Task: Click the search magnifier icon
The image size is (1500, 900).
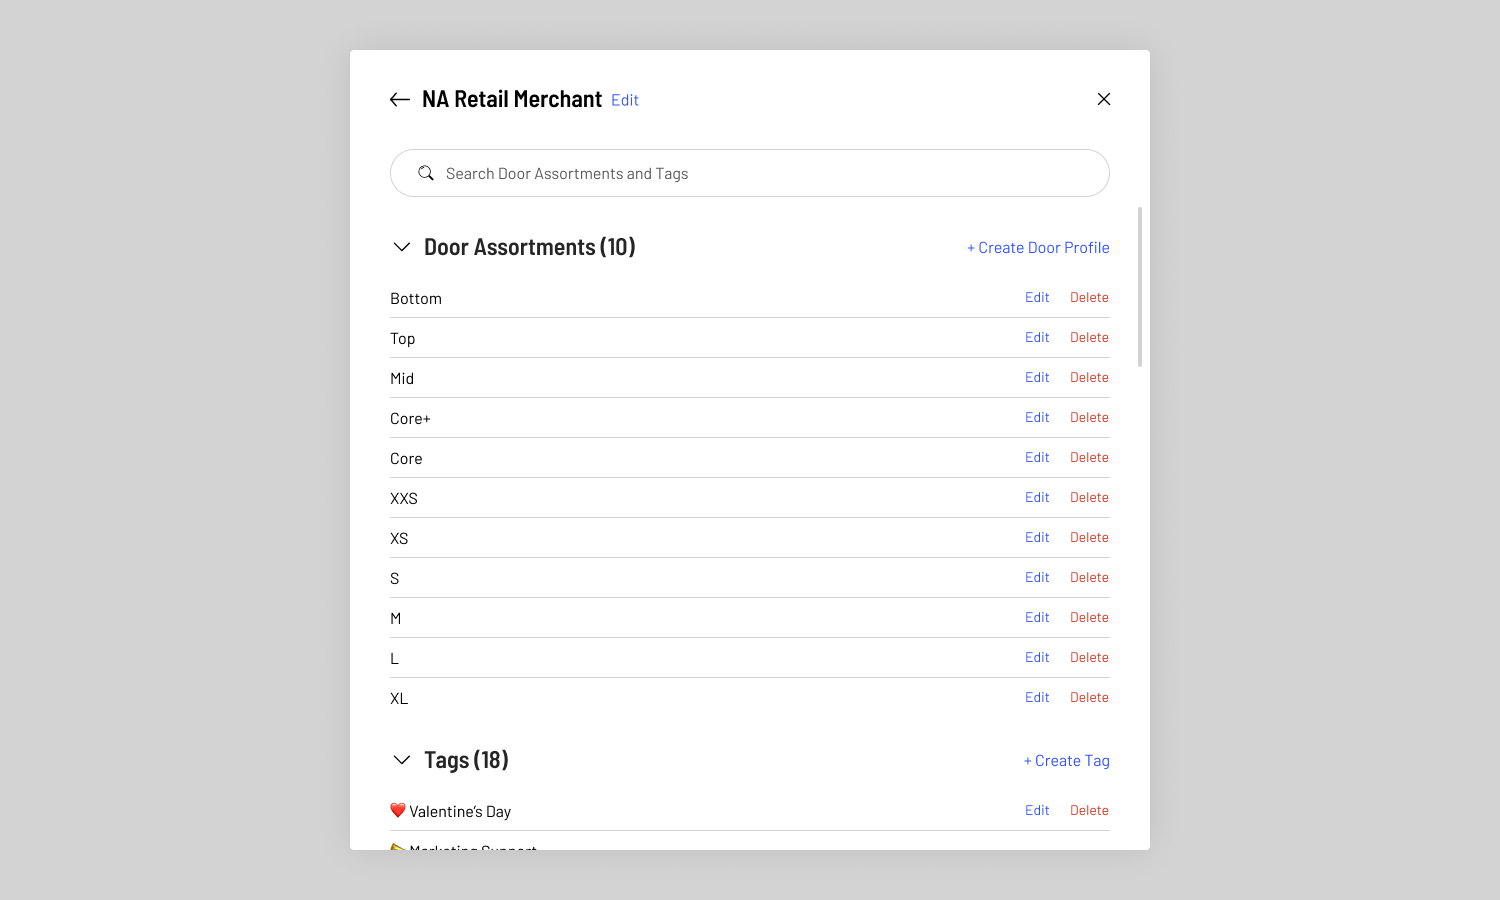Action: tap(426, 173)
